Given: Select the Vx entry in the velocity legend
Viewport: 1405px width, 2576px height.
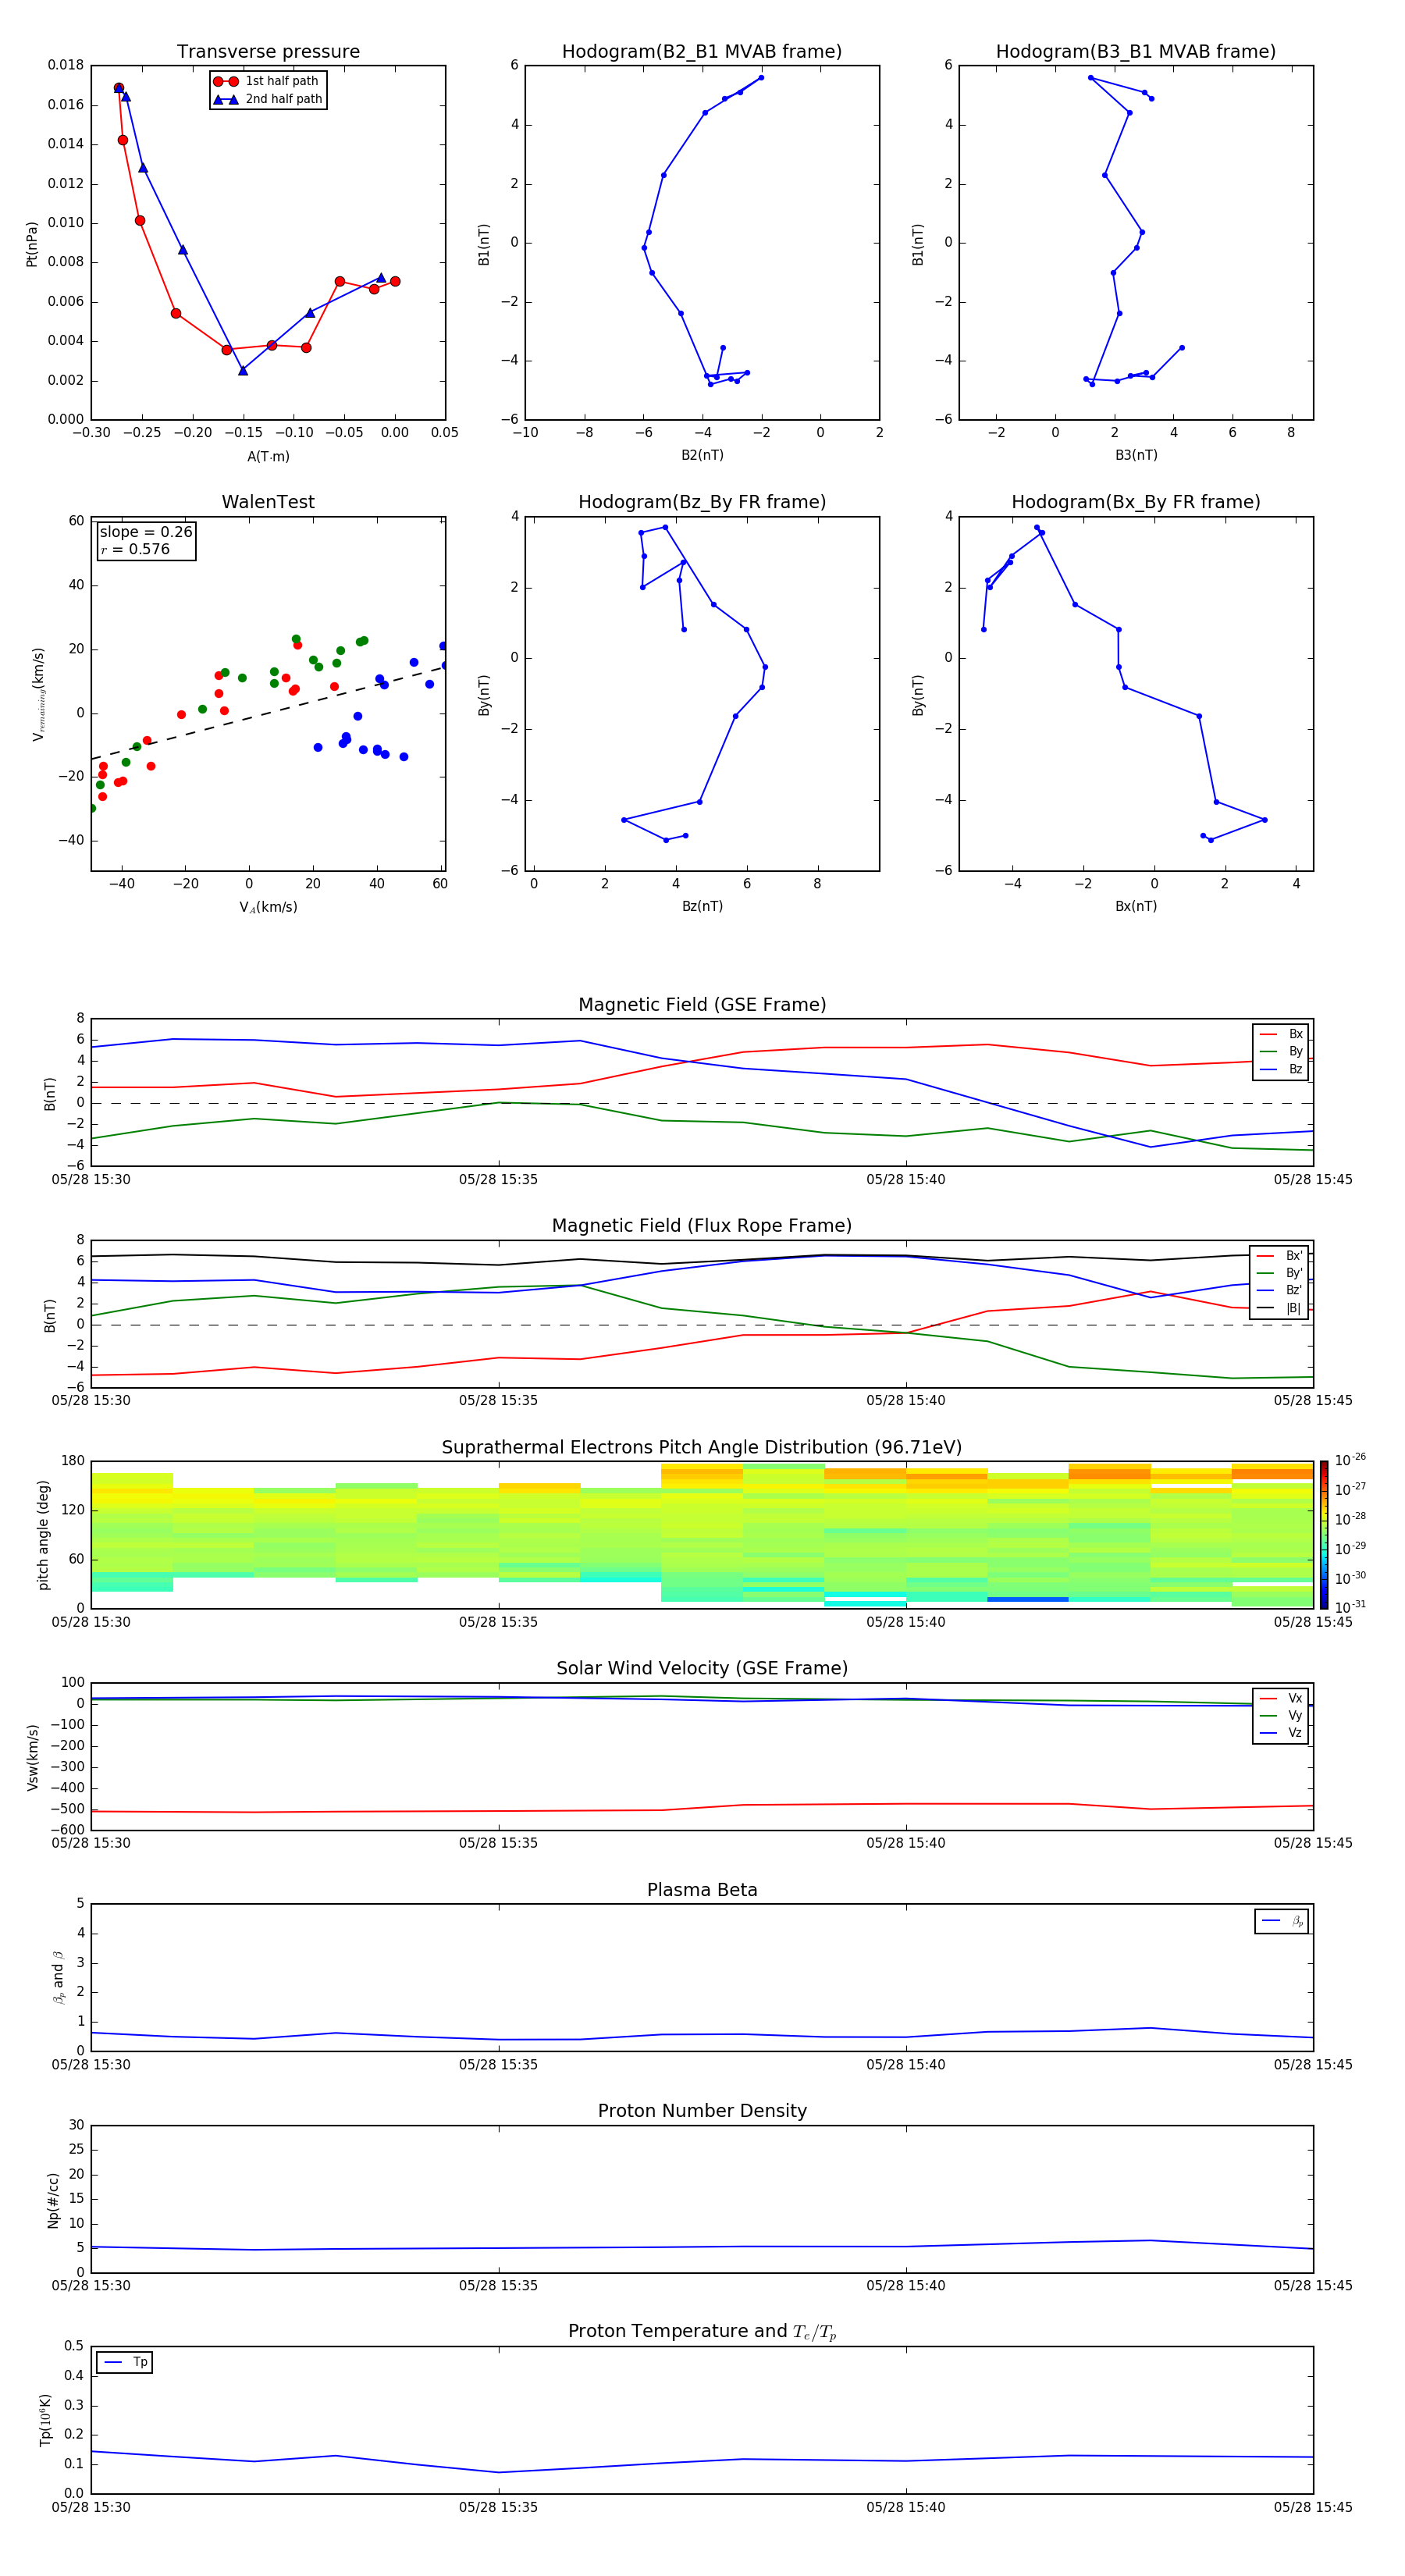Looking at the screenshot, I should point(1281,1699).
